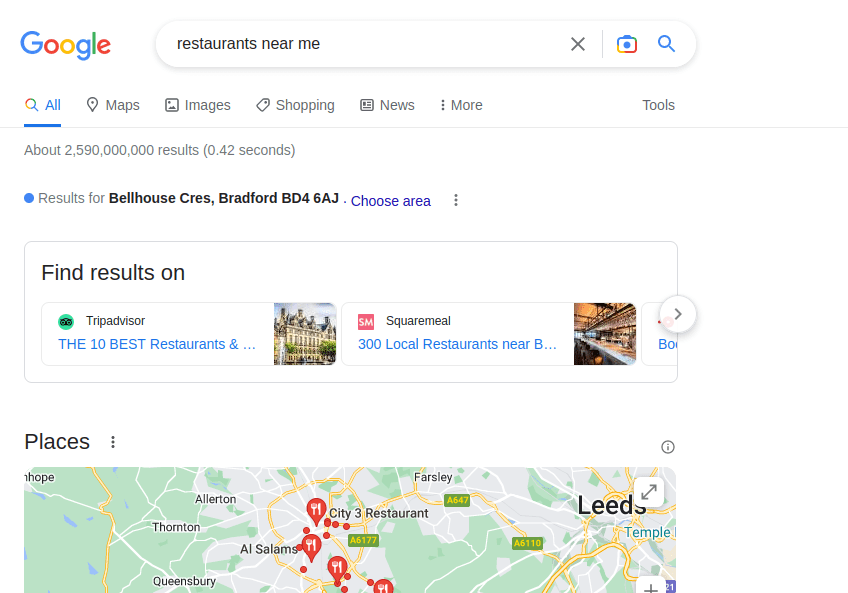This screenshot has width=848, height=593.
Task: Click the Google logo
Action: [65, 44]
